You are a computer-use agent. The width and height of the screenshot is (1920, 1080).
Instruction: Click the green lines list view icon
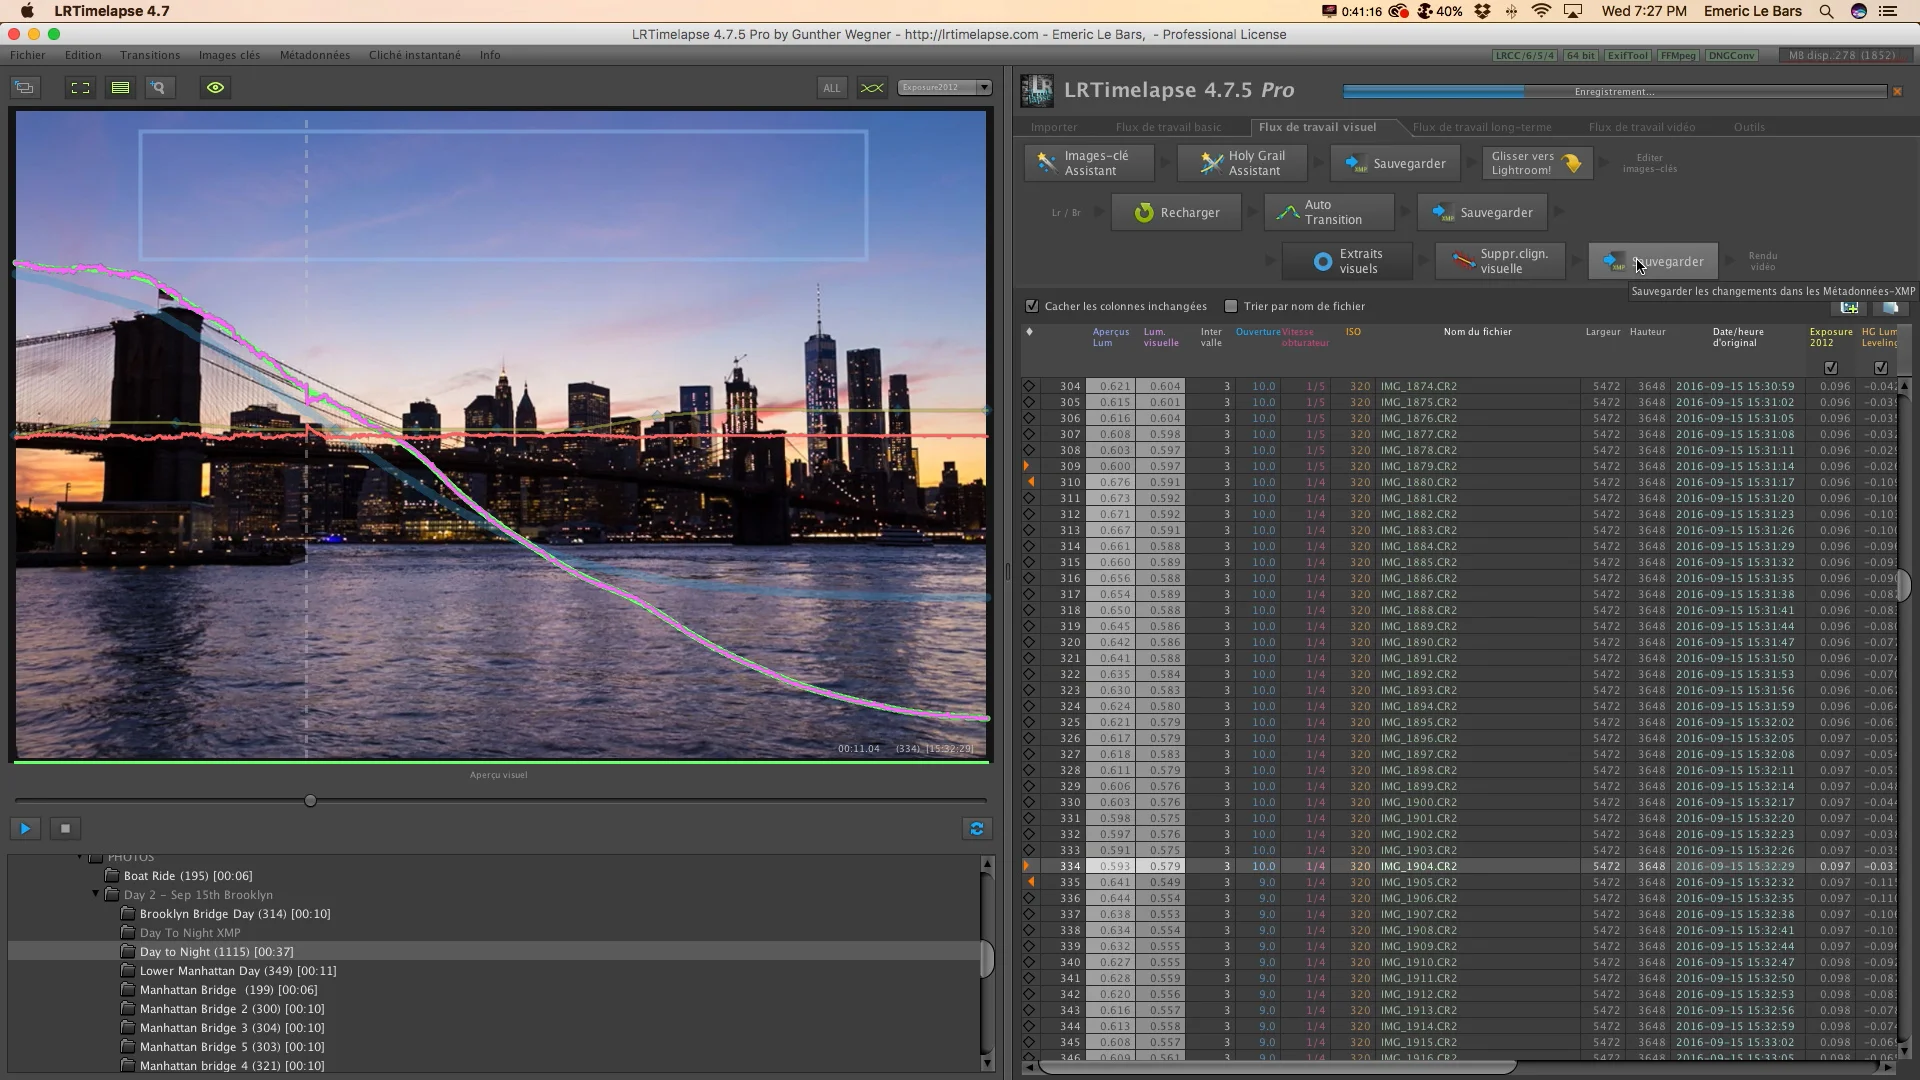[120, 88]
